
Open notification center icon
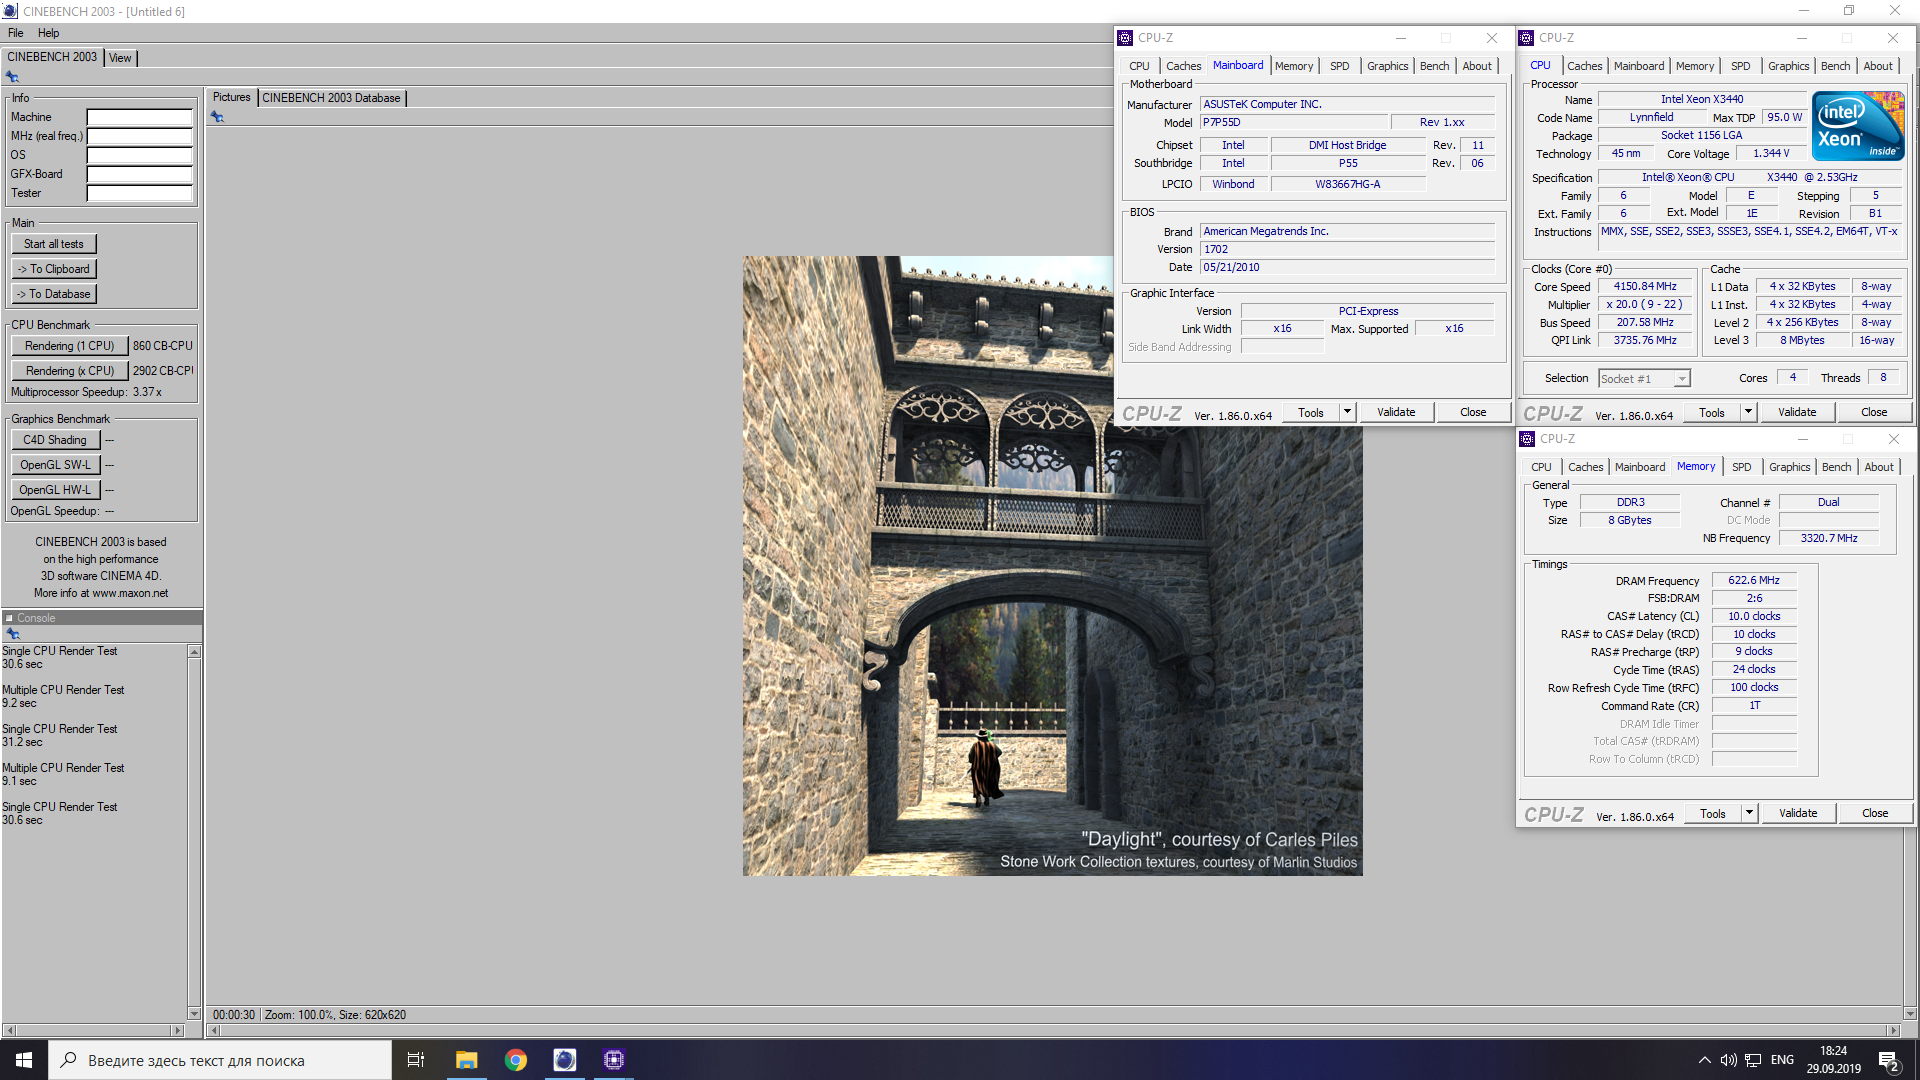tap(1889, 1061)
